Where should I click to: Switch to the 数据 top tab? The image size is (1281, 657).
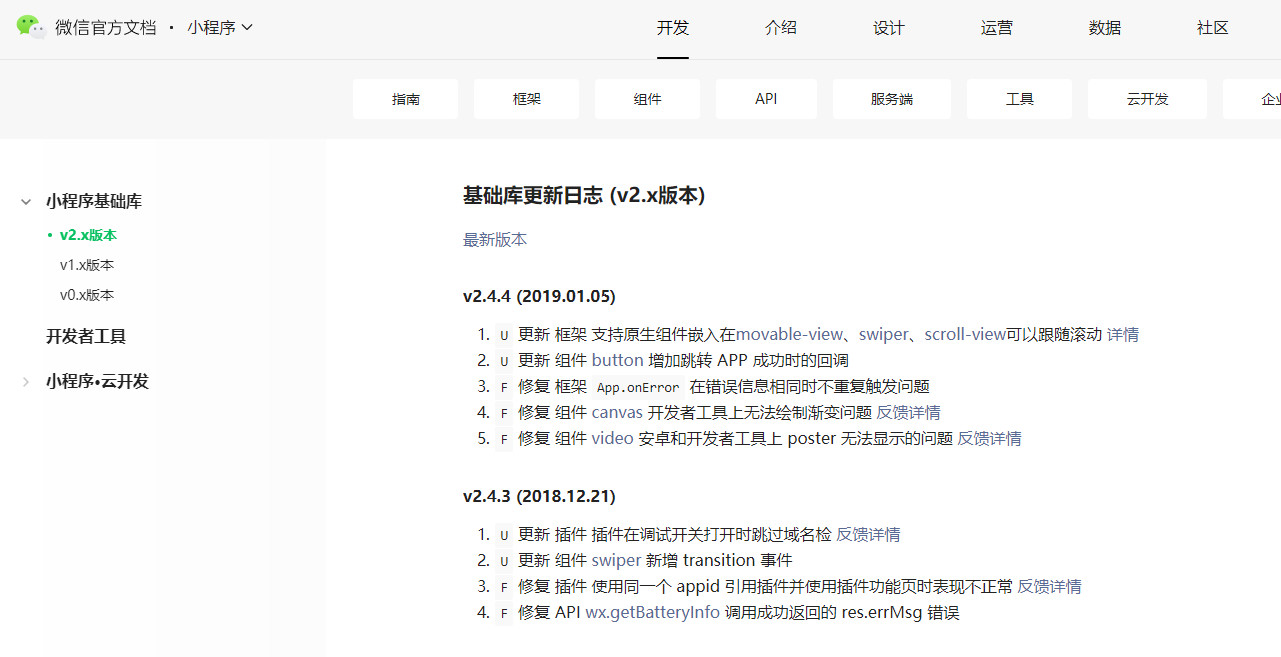1105,28
